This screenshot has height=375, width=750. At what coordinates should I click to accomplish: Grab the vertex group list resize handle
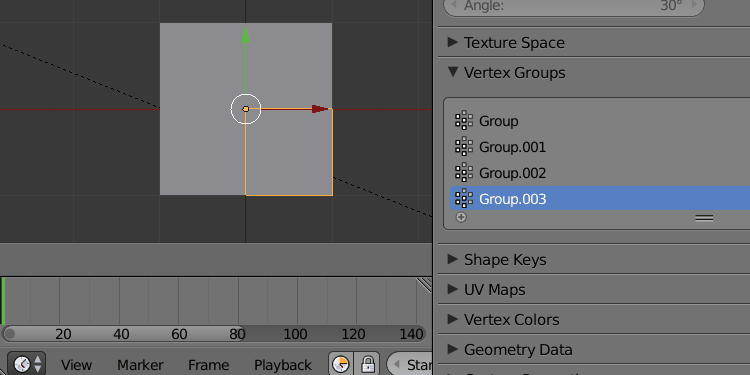tap(704, 218)
